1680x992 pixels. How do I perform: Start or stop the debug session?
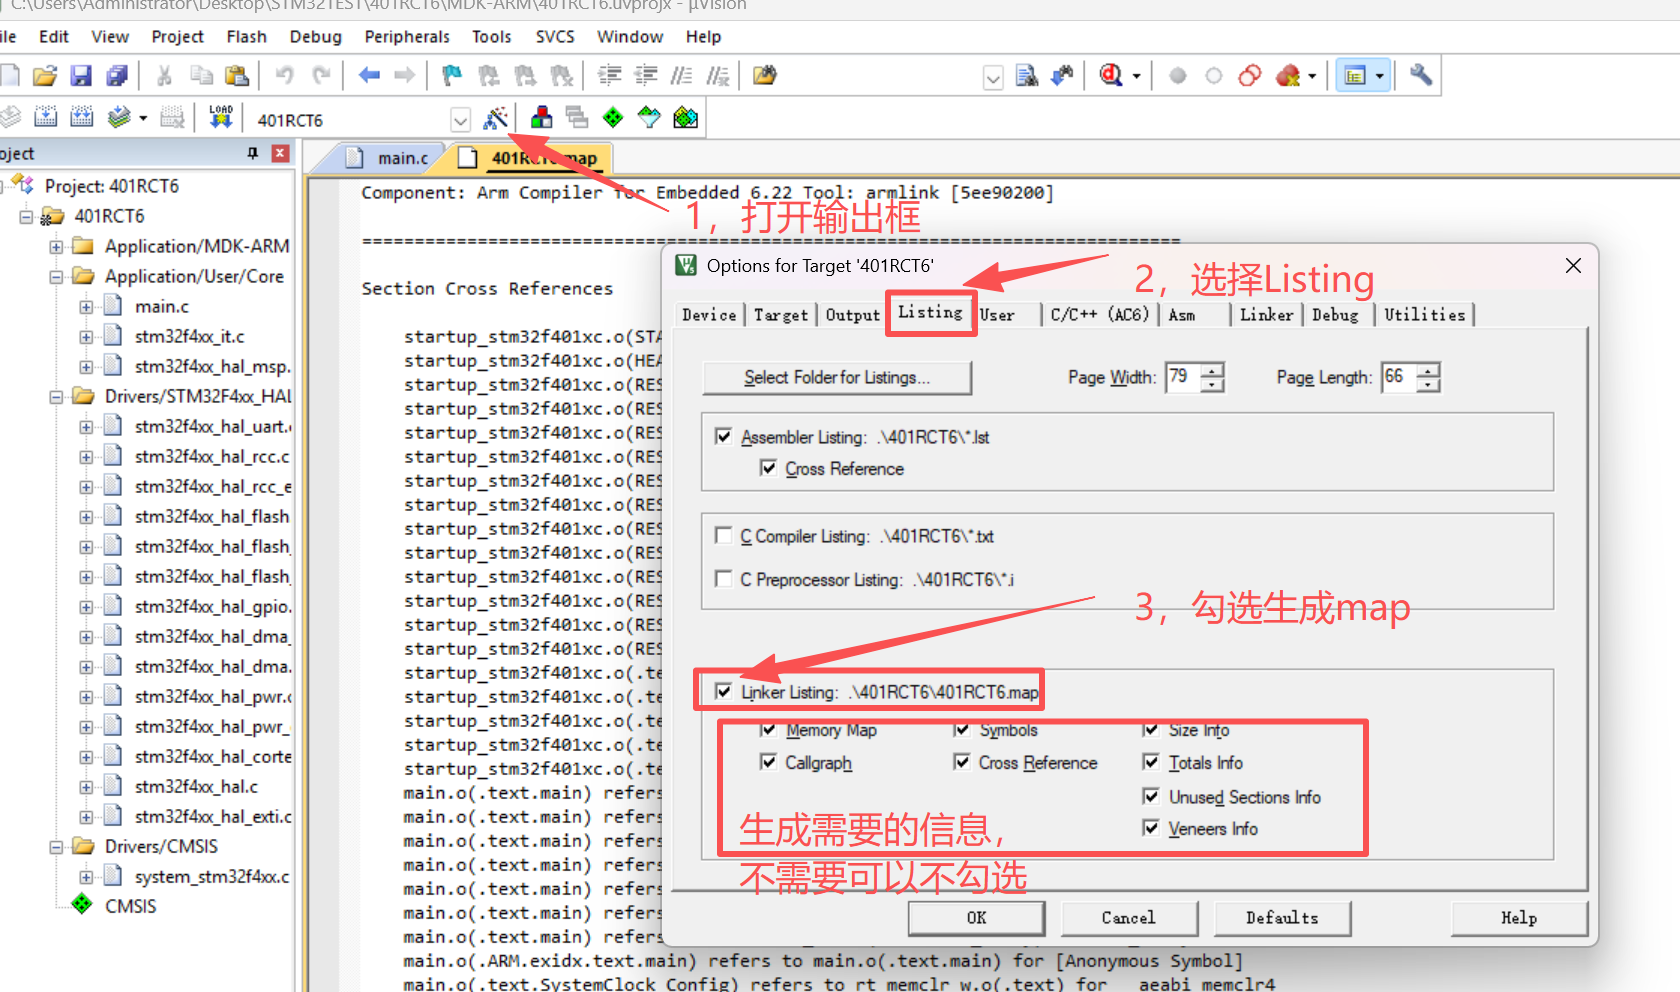coord(1111,76)
